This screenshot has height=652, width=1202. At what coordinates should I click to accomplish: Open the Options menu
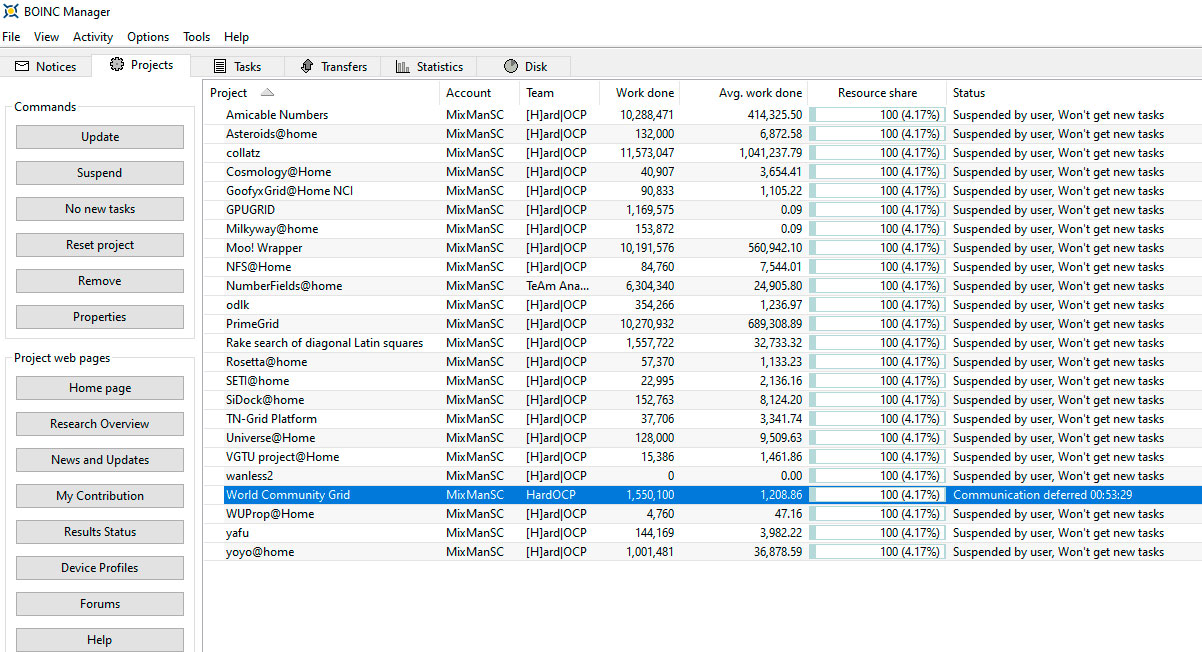click(x=148, y=37)
